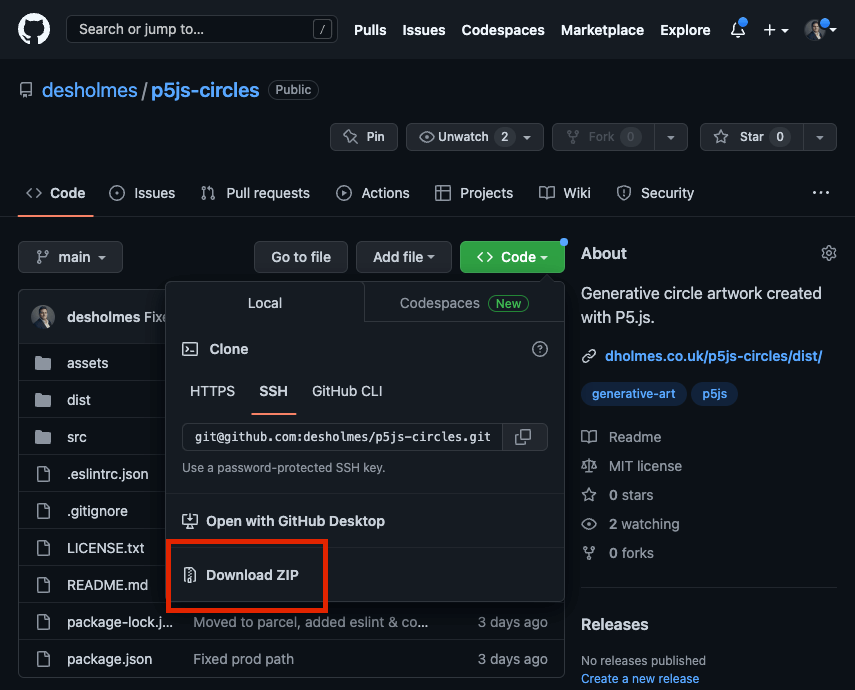Expand the plus create-new menu
Screen dimensions: 855x690
click(776, 30)
